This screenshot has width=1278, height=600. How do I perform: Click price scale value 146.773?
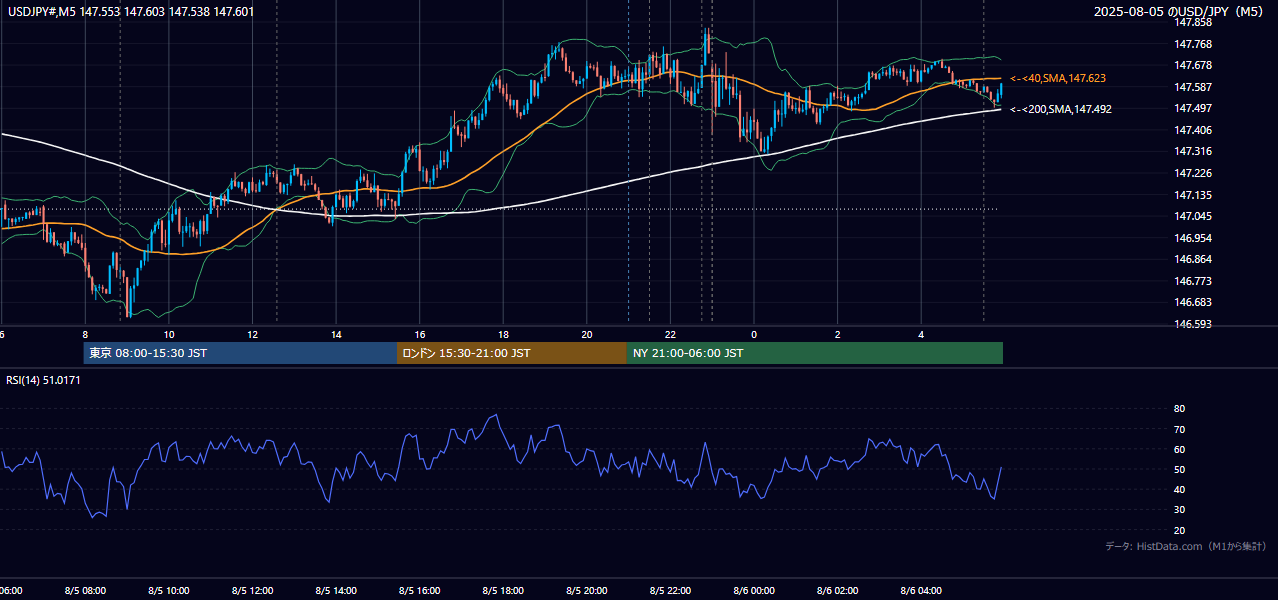point(1194,281)
